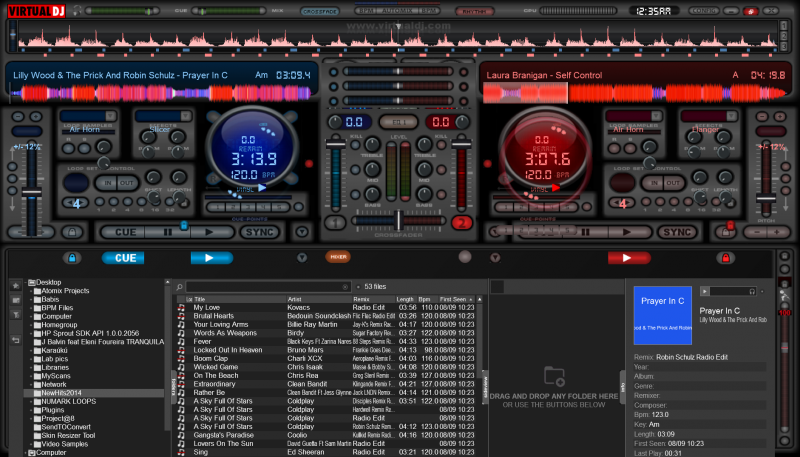Click the left deck pitch slider handle

click(x=32, y=192)
